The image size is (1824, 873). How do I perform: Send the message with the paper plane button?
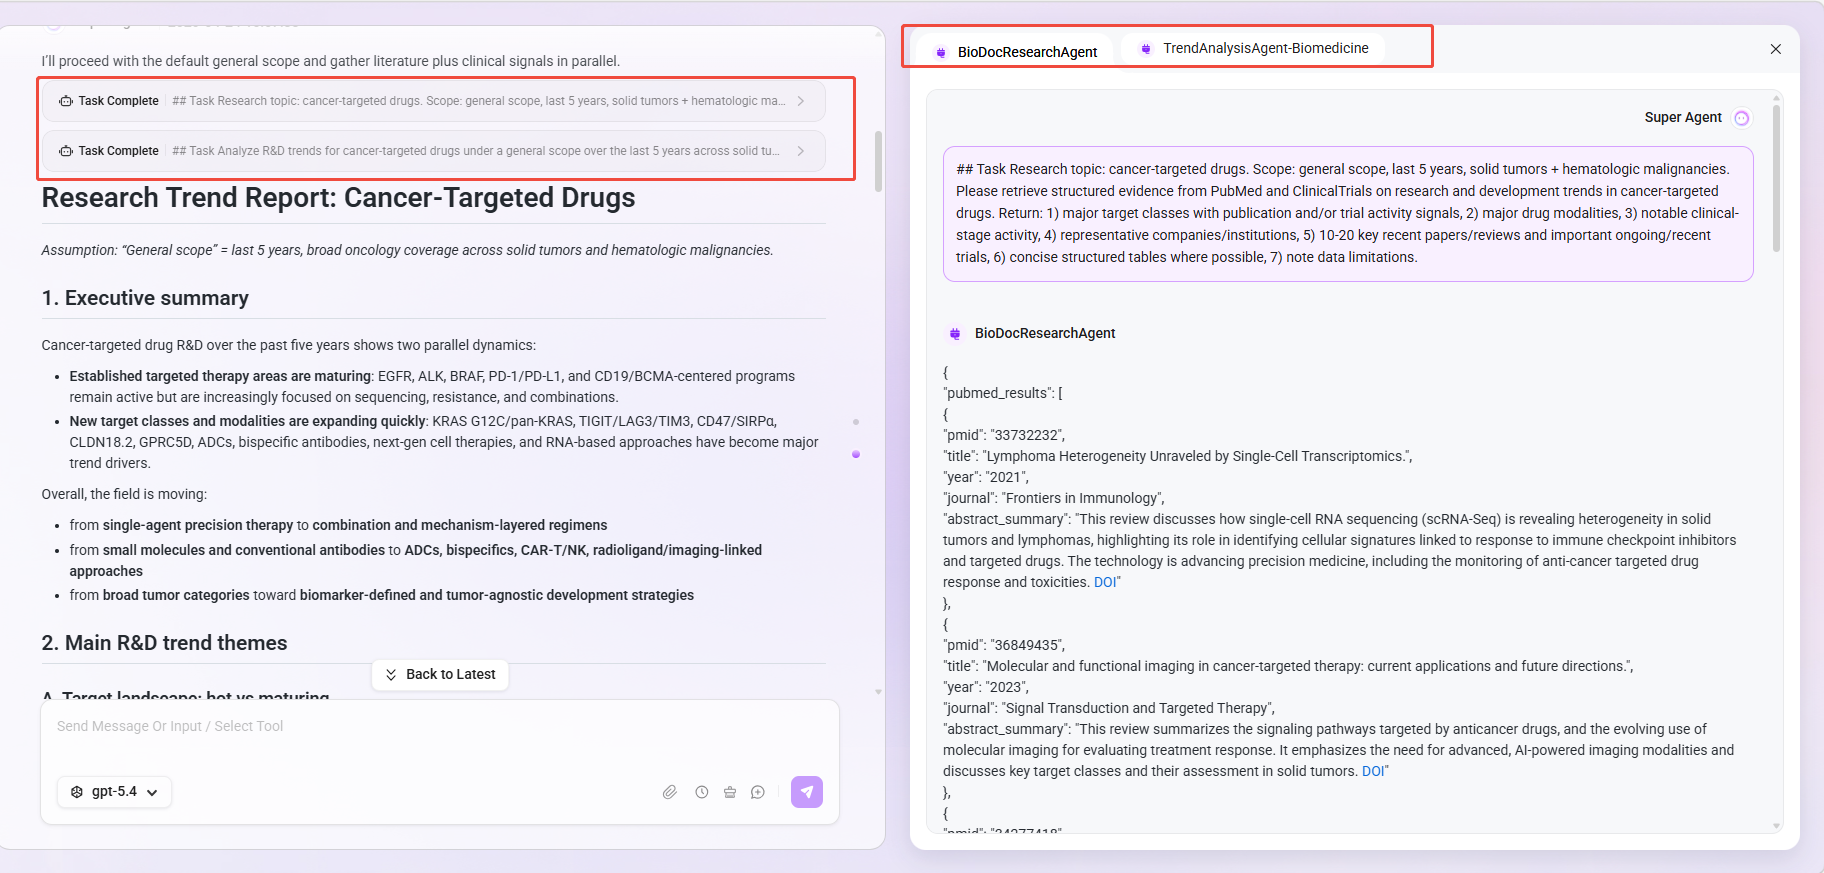[807, 792]
